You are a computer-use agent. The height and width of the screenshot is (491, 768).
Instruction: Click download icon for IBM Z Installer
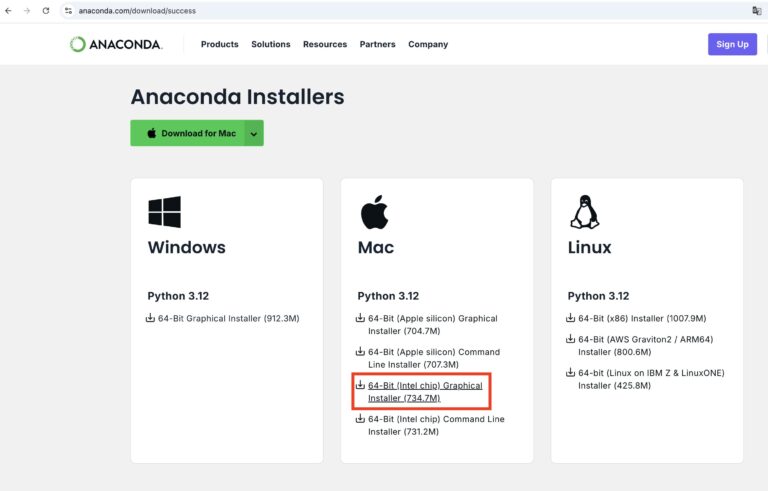point(571,372)
